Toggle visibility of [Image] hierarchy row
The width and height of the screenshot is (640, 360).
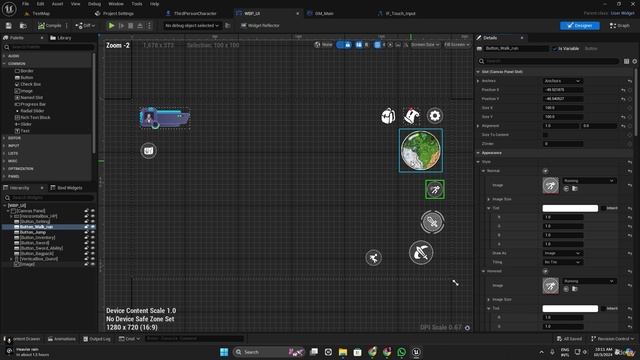click(93, 264)
